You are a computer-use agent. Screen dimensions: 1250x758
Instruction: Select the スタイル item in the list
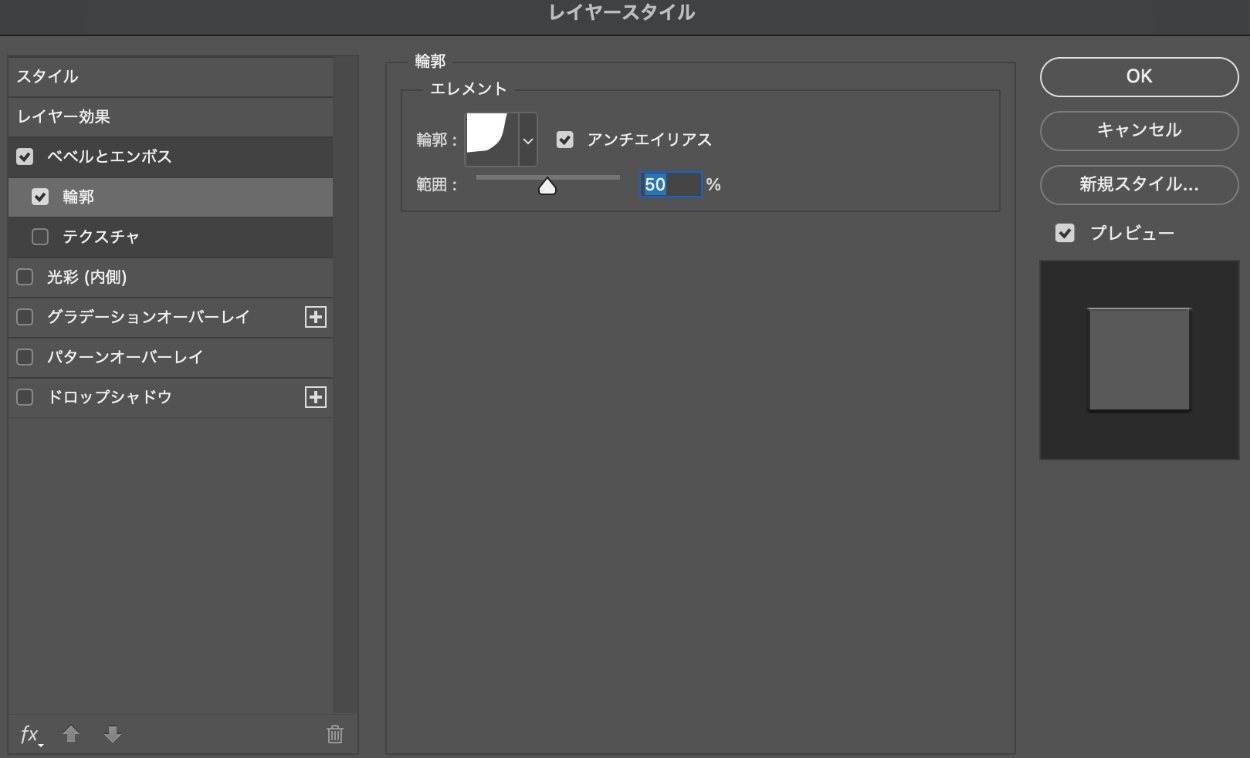(48, 77)
